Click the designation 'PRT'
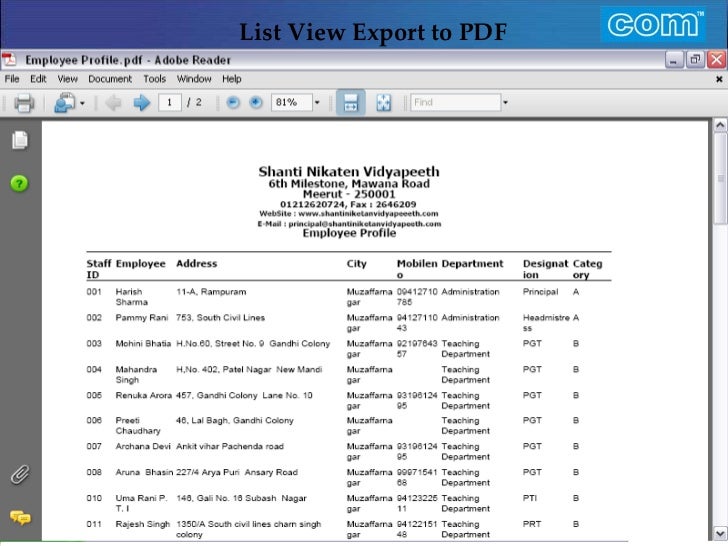728x546 pixels. (532, 524)
